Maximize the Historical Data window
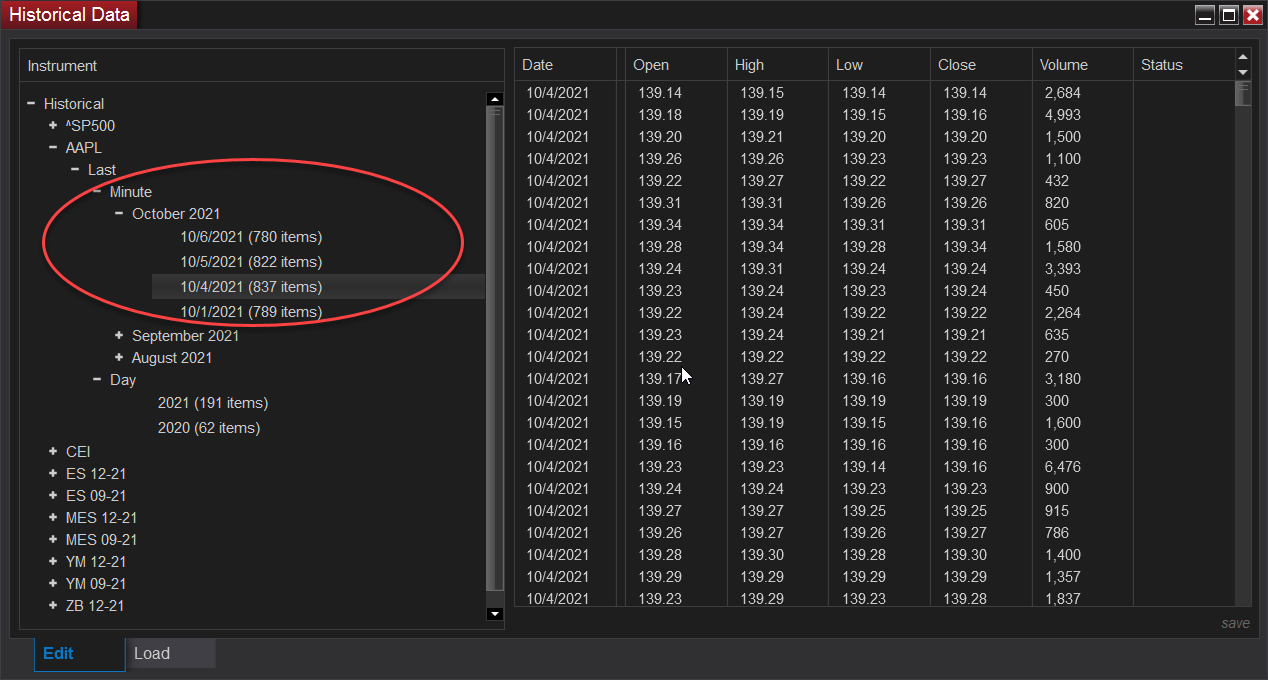The width and height of the screenshot is (1268, 680). [1229, 15]
